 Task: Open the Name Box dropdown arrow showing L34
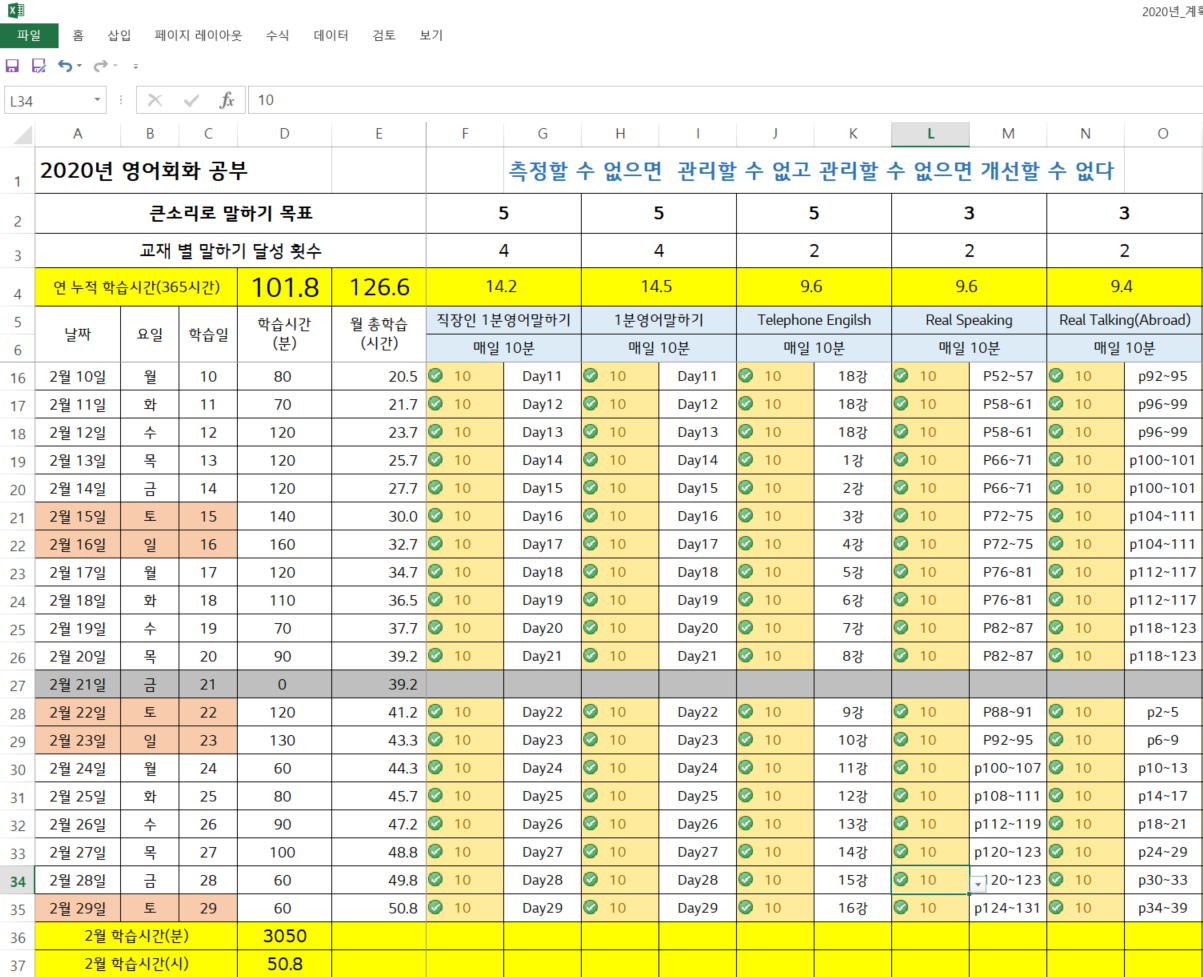[97, 100]
